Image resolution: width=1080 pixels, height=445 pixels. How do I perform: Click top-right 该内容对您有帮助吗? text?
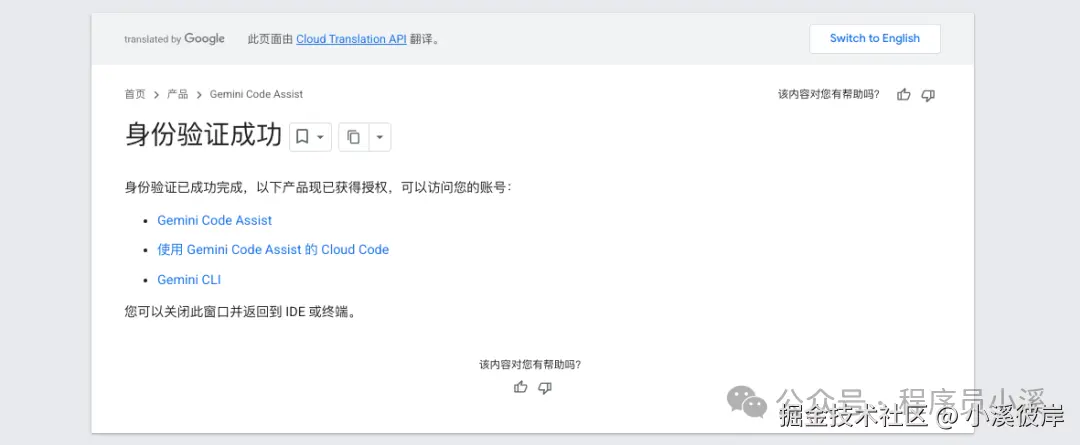(x=829, y=95)
